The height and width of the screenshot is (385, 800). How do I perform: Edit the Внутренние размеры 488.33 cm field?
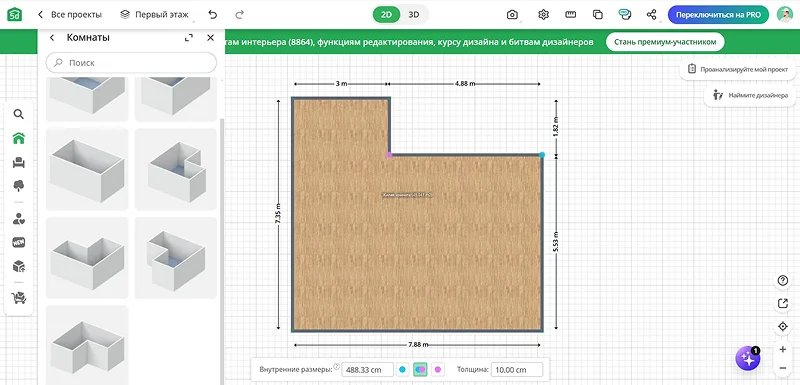(367, 370)
